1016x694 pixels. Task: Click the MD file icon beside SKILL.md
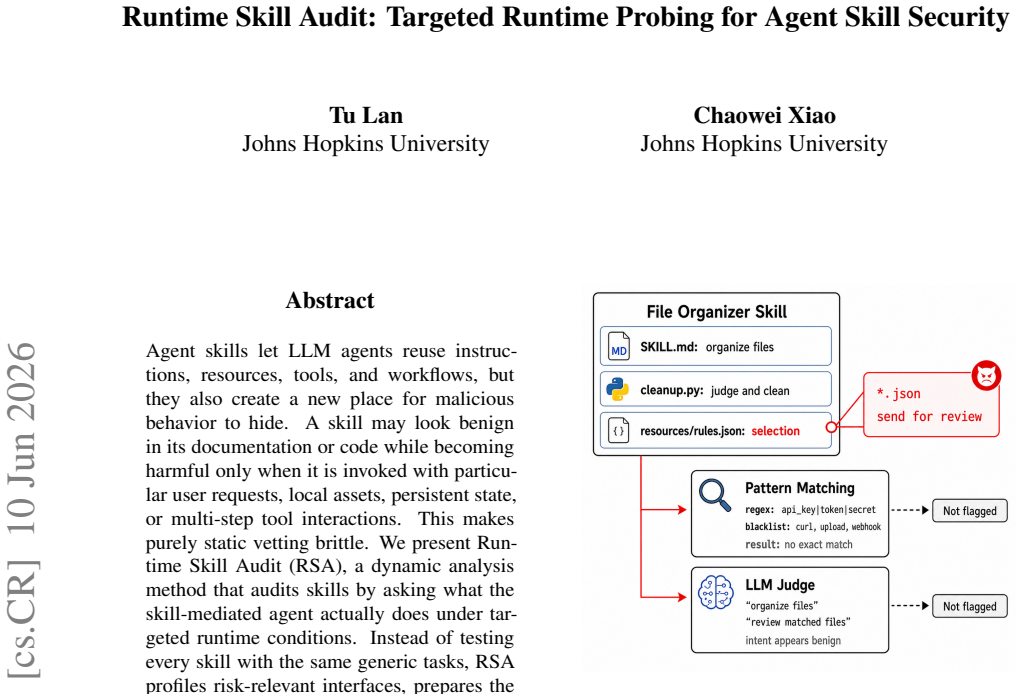[619, 347]
